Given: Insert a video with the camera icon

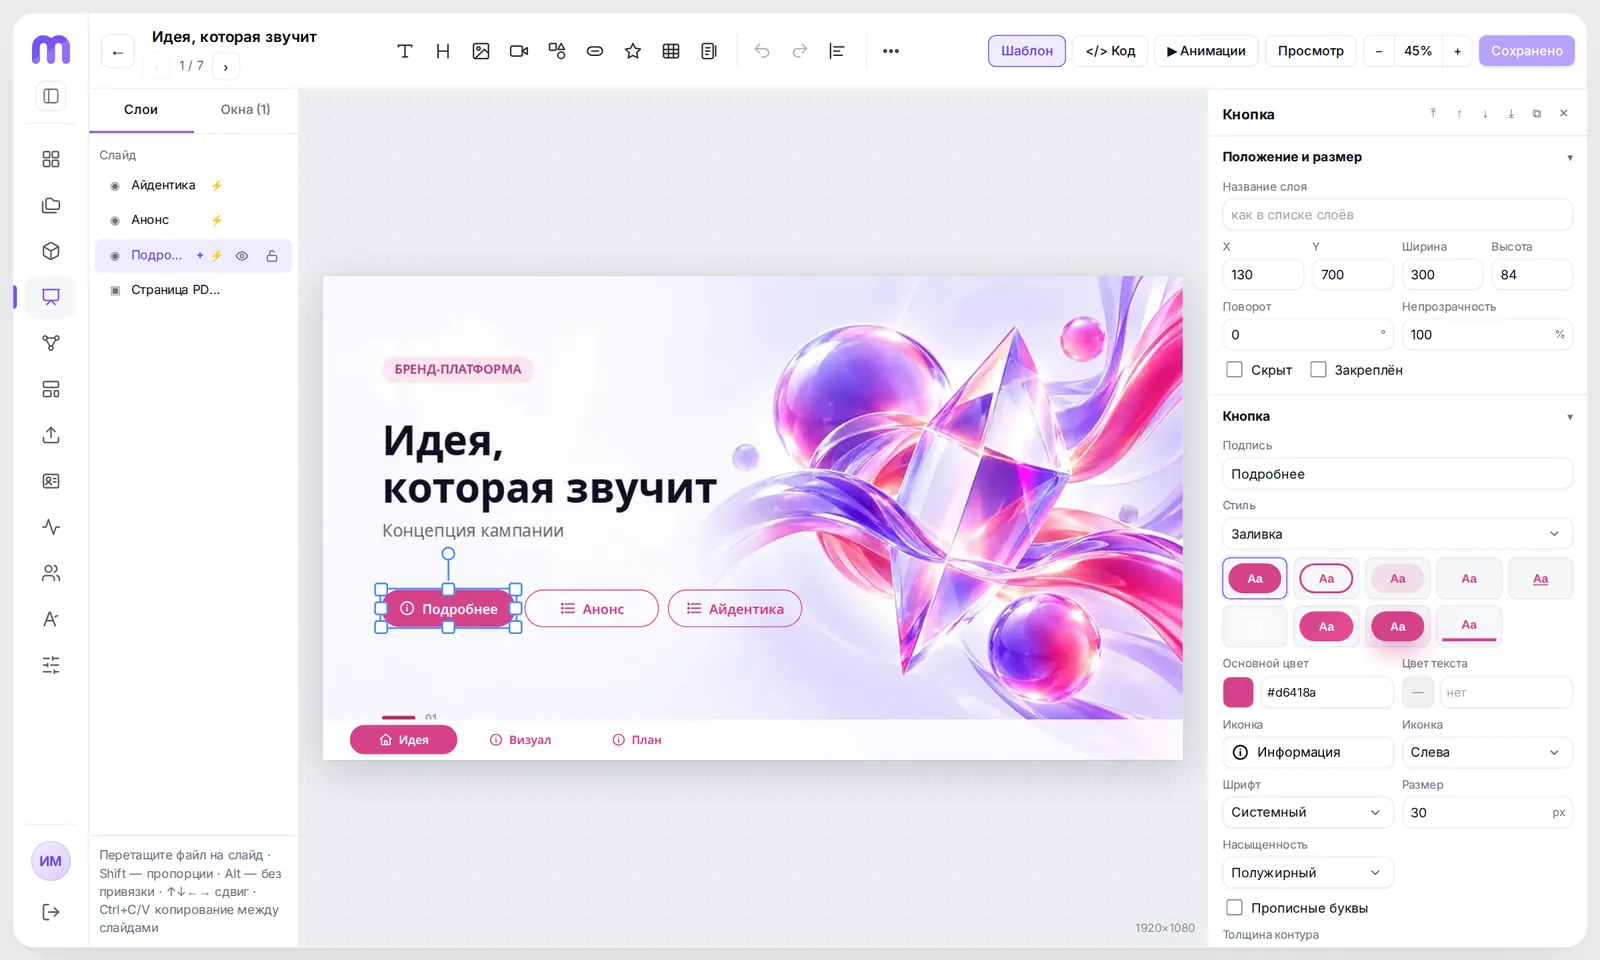Looking at the screenshot, I should coord(519,51).
